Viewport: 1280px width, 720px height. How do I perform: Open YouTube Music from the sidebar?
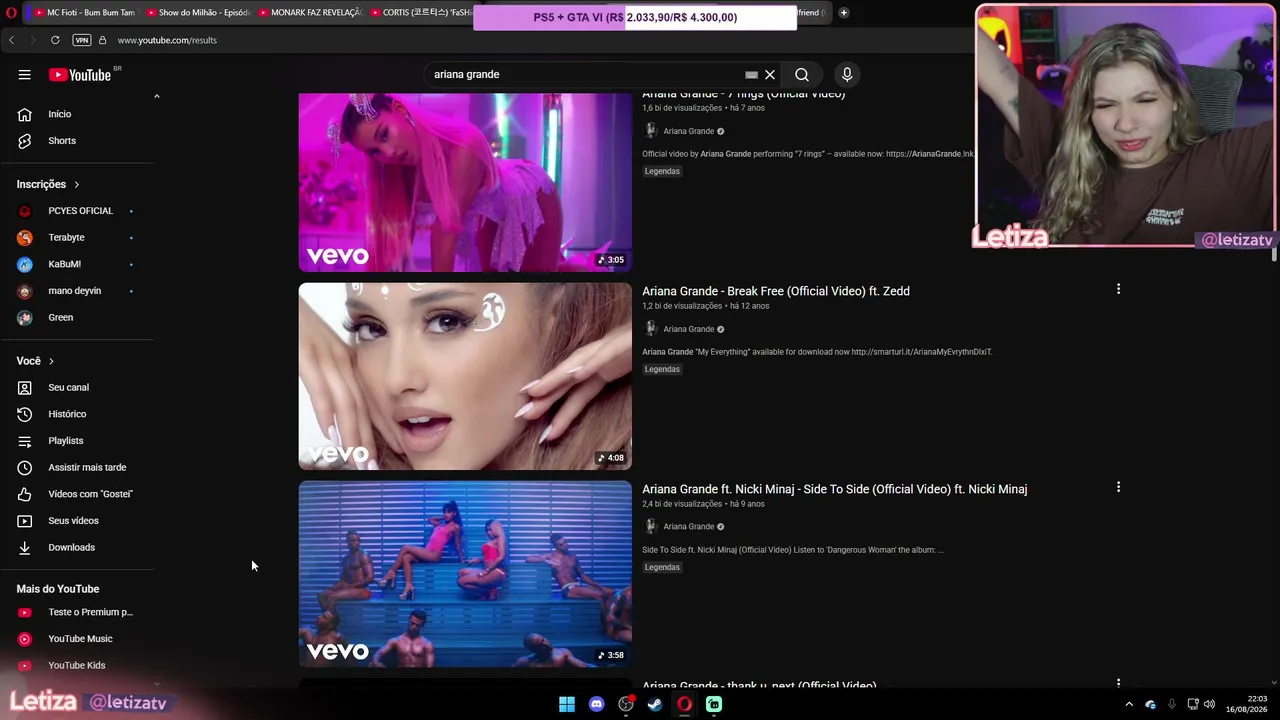click(x=79, y=639)
